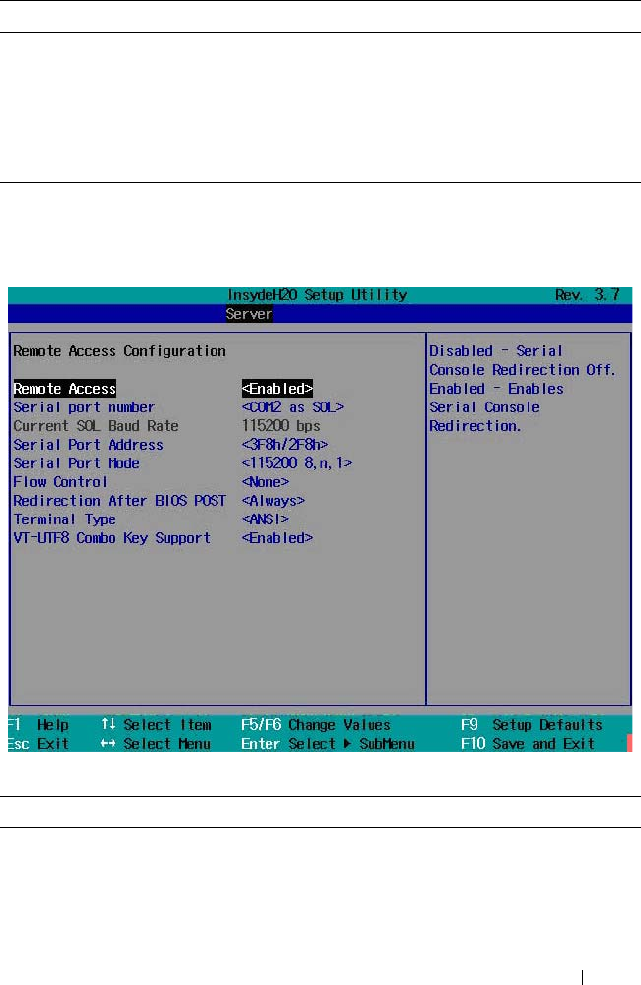
Task: Select the Server menu tab
Action: point(249,313)
